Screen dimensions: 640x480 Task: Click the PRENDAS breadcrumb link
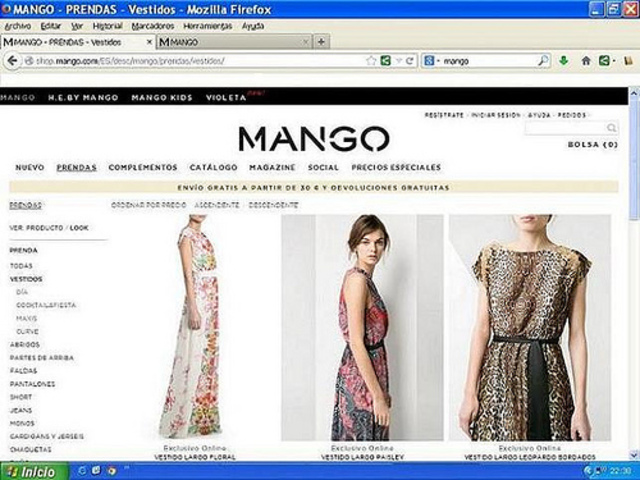pos(25,205)
